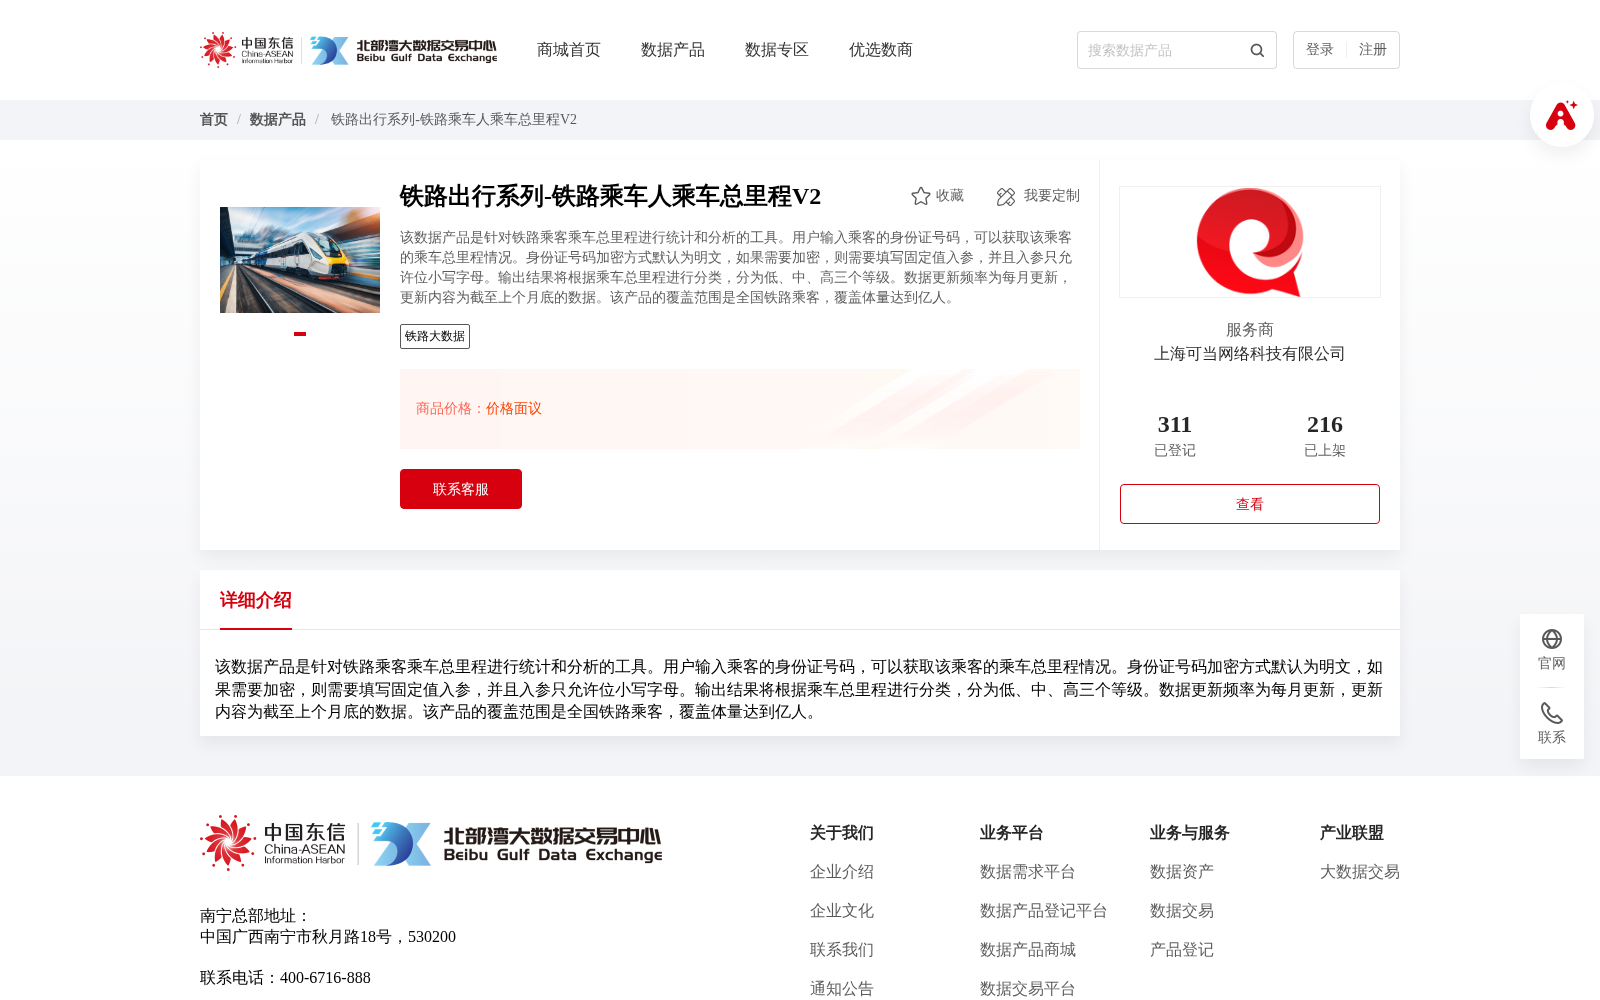
Task: Select the red carousel indicator under image
Action: [x=300, y=334]
